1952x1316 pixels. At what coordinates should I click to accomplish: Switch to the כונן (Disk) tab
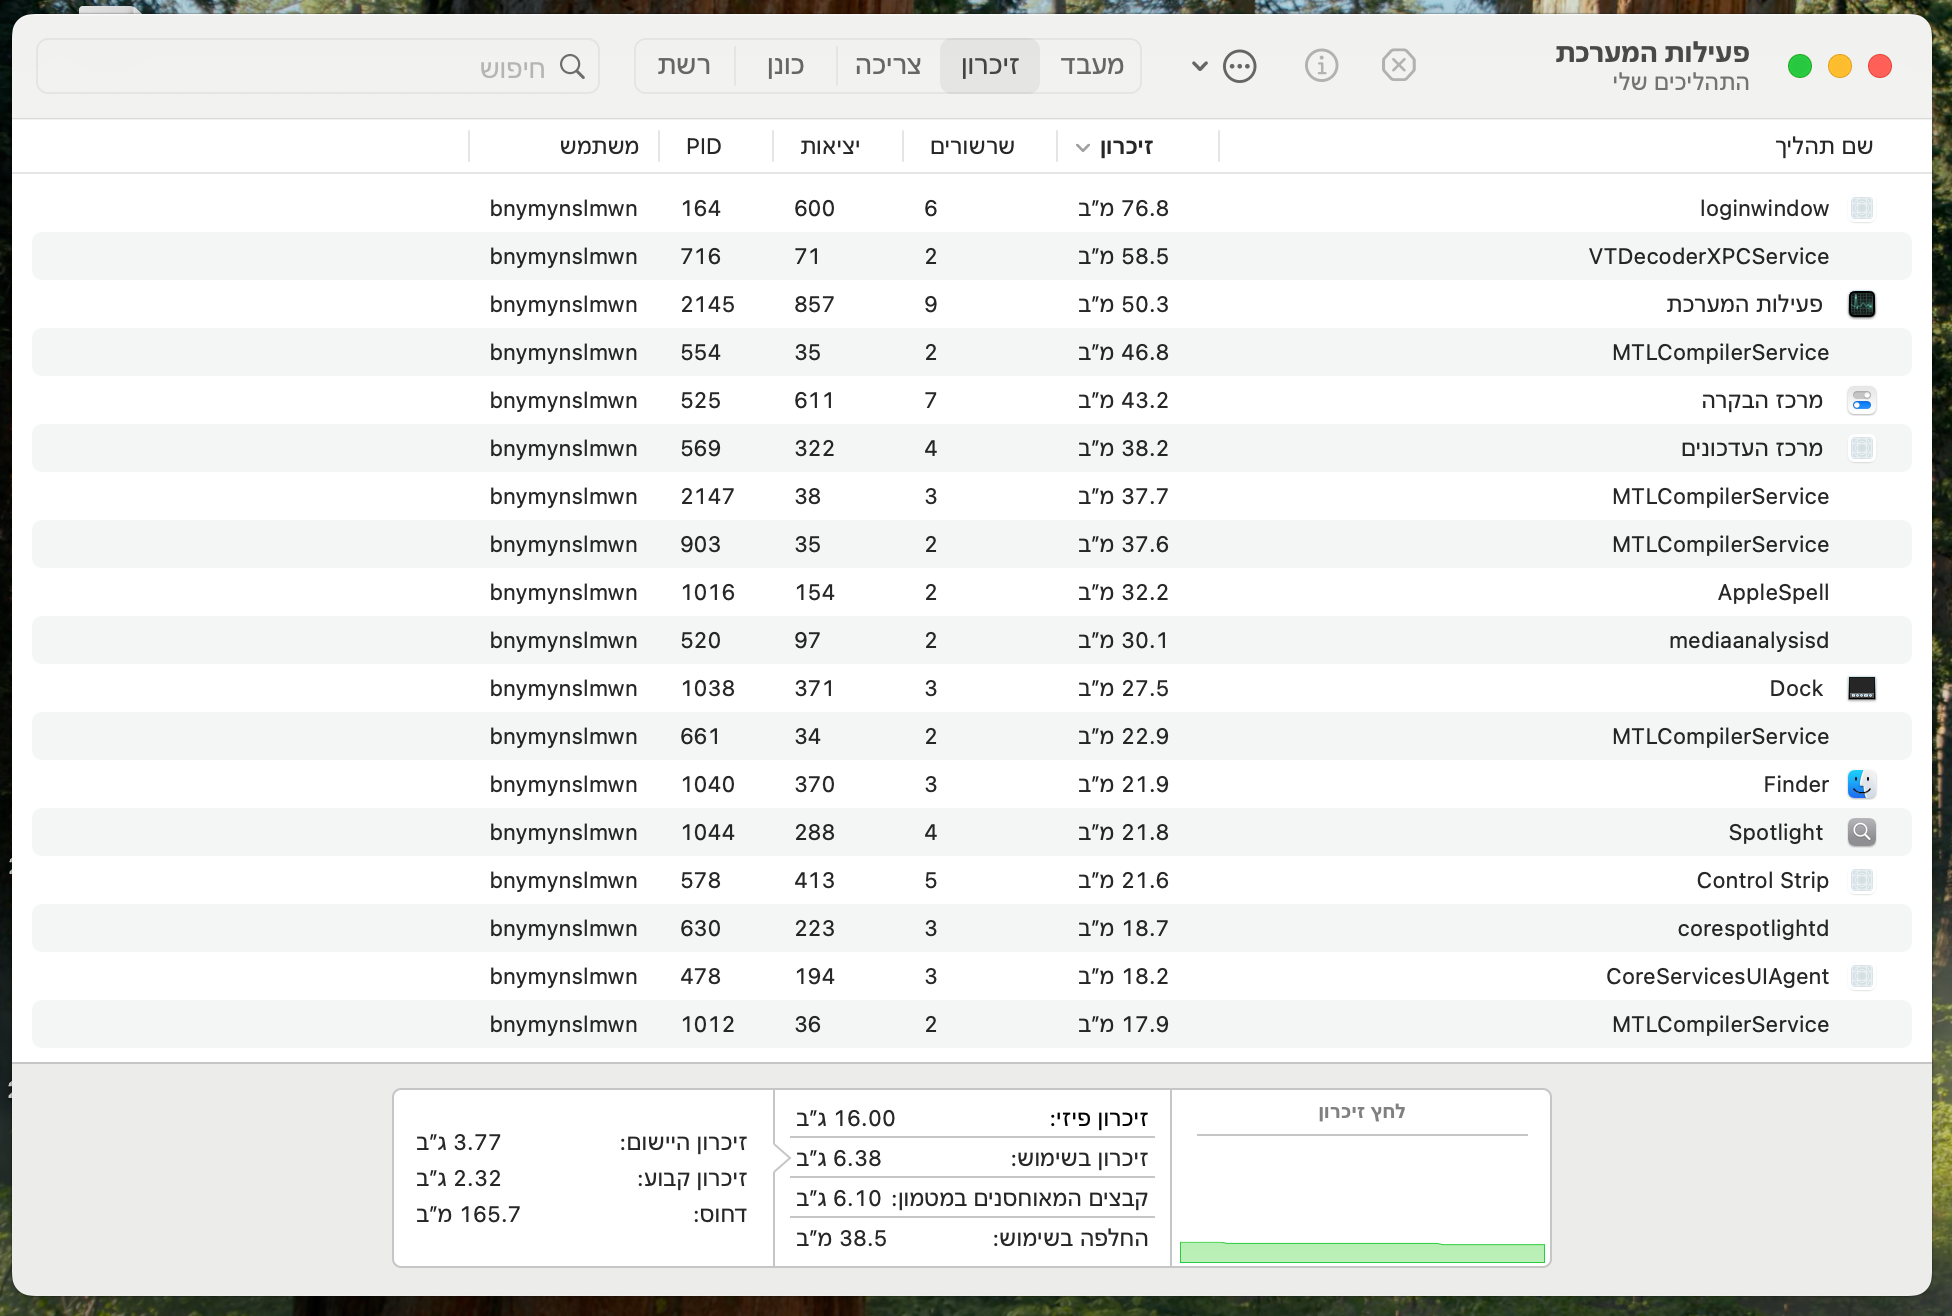point(785,66)
